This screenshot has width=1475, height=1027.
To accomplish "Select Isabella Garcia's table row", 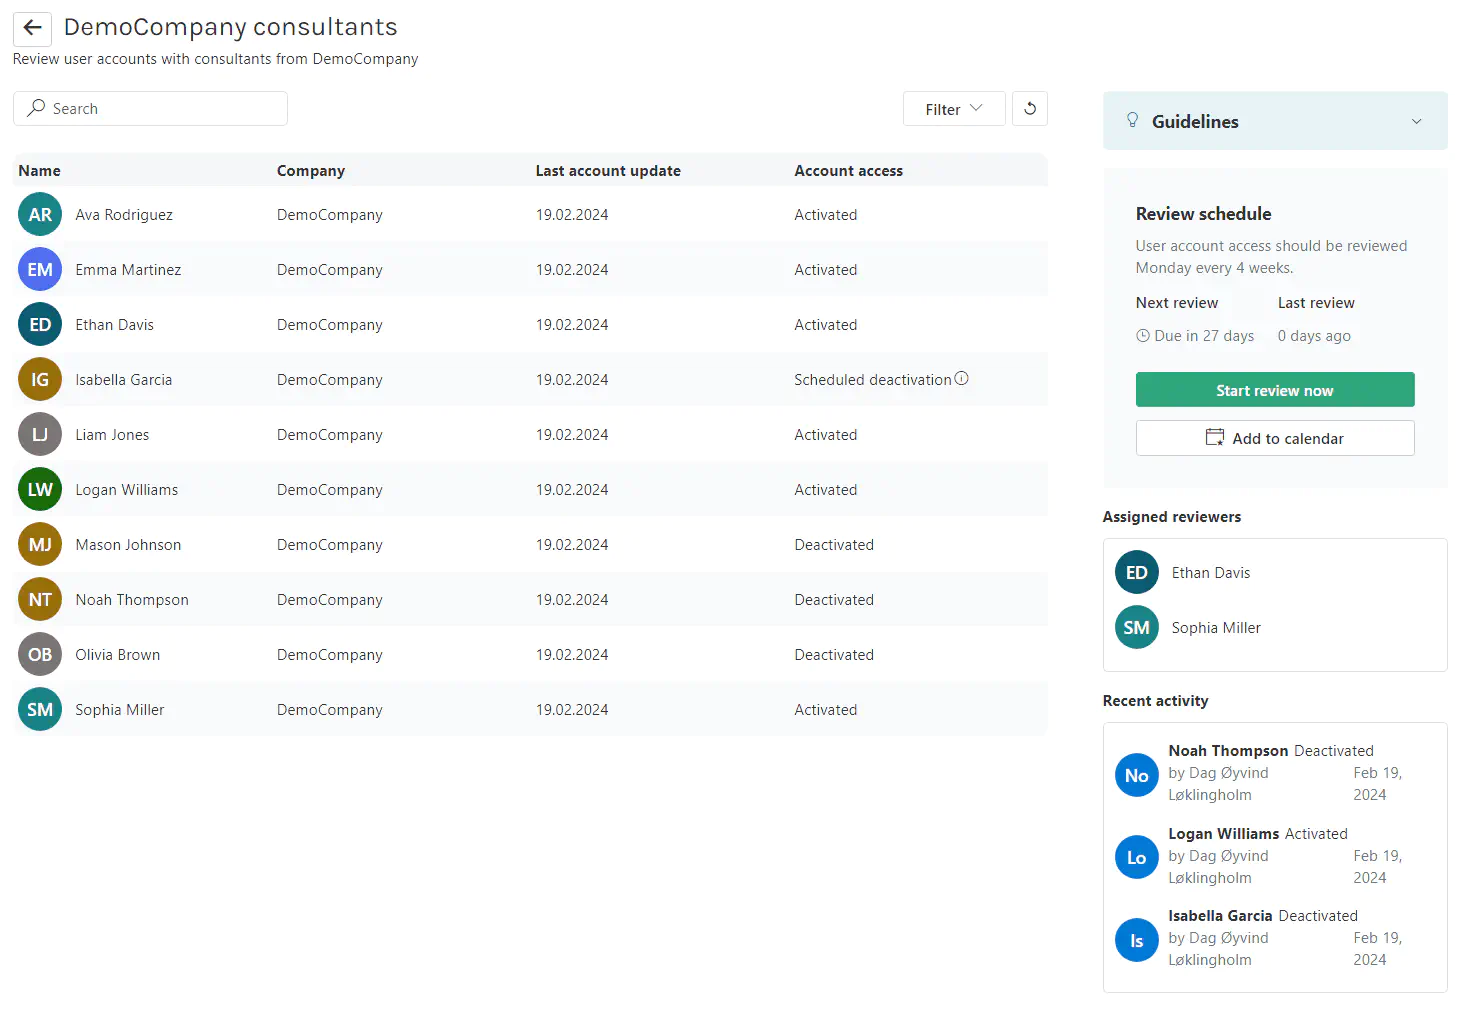I will [x=400, y=379].
